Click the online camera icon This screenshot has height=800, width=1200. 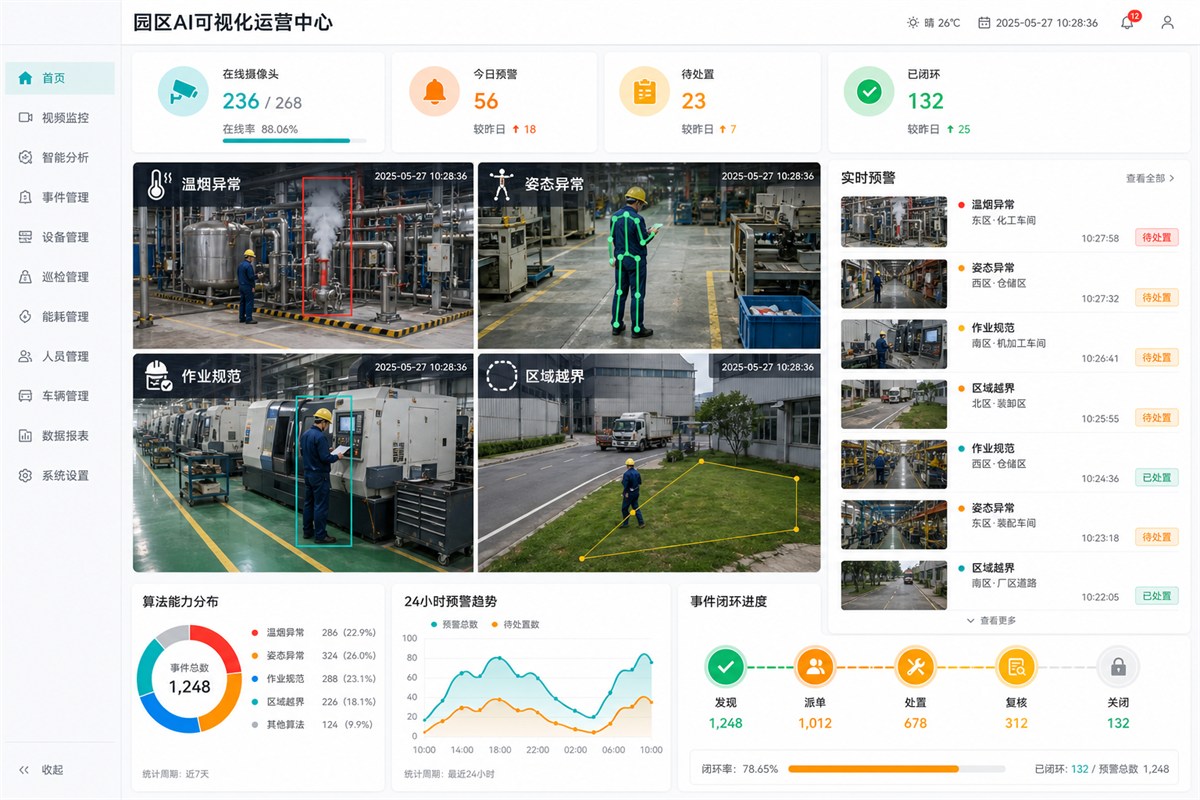(x=183, y=91)
